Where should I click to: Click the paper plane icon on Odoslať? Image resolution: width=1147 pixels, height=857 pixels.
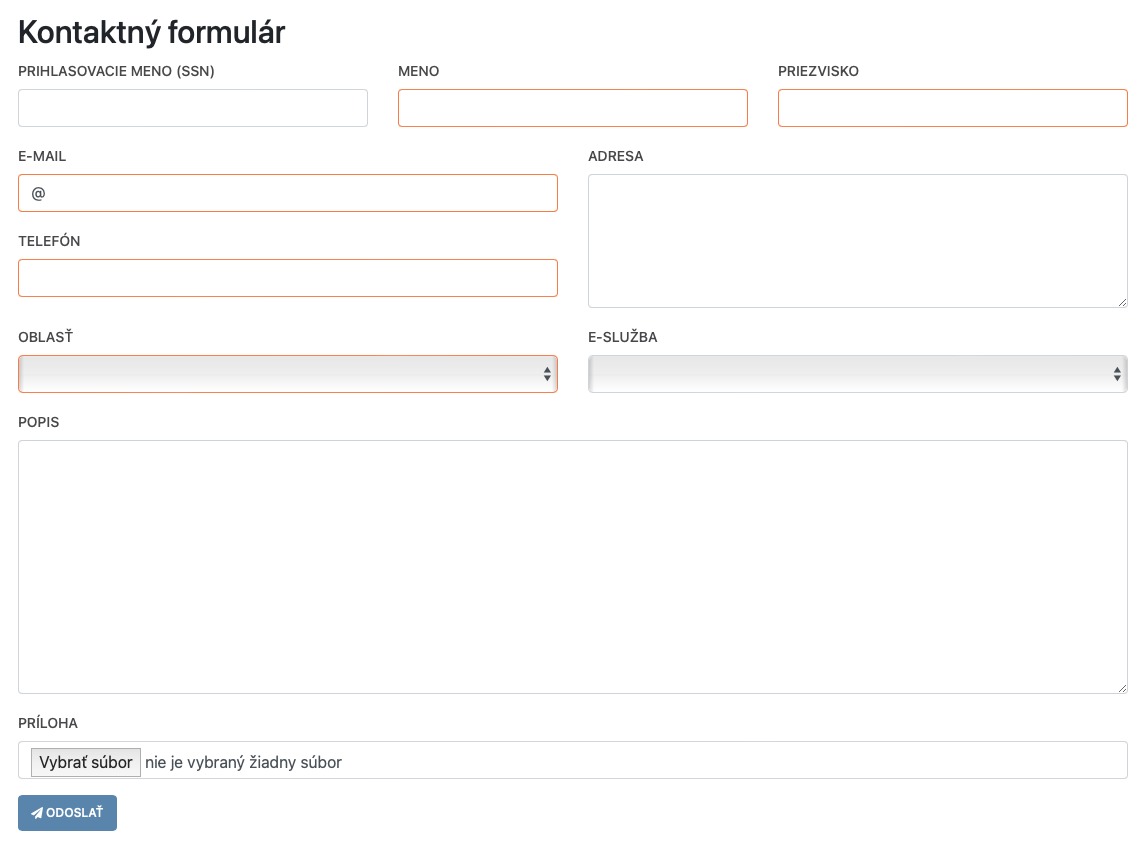(x=37, y=813)
